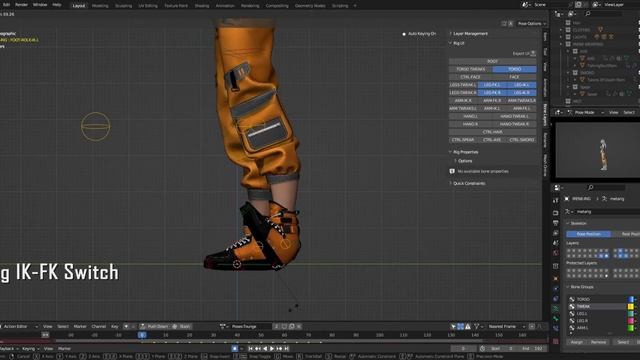Toggle the Auto Keying On indicator
This screenshot has height=360, width=640.
419,34
